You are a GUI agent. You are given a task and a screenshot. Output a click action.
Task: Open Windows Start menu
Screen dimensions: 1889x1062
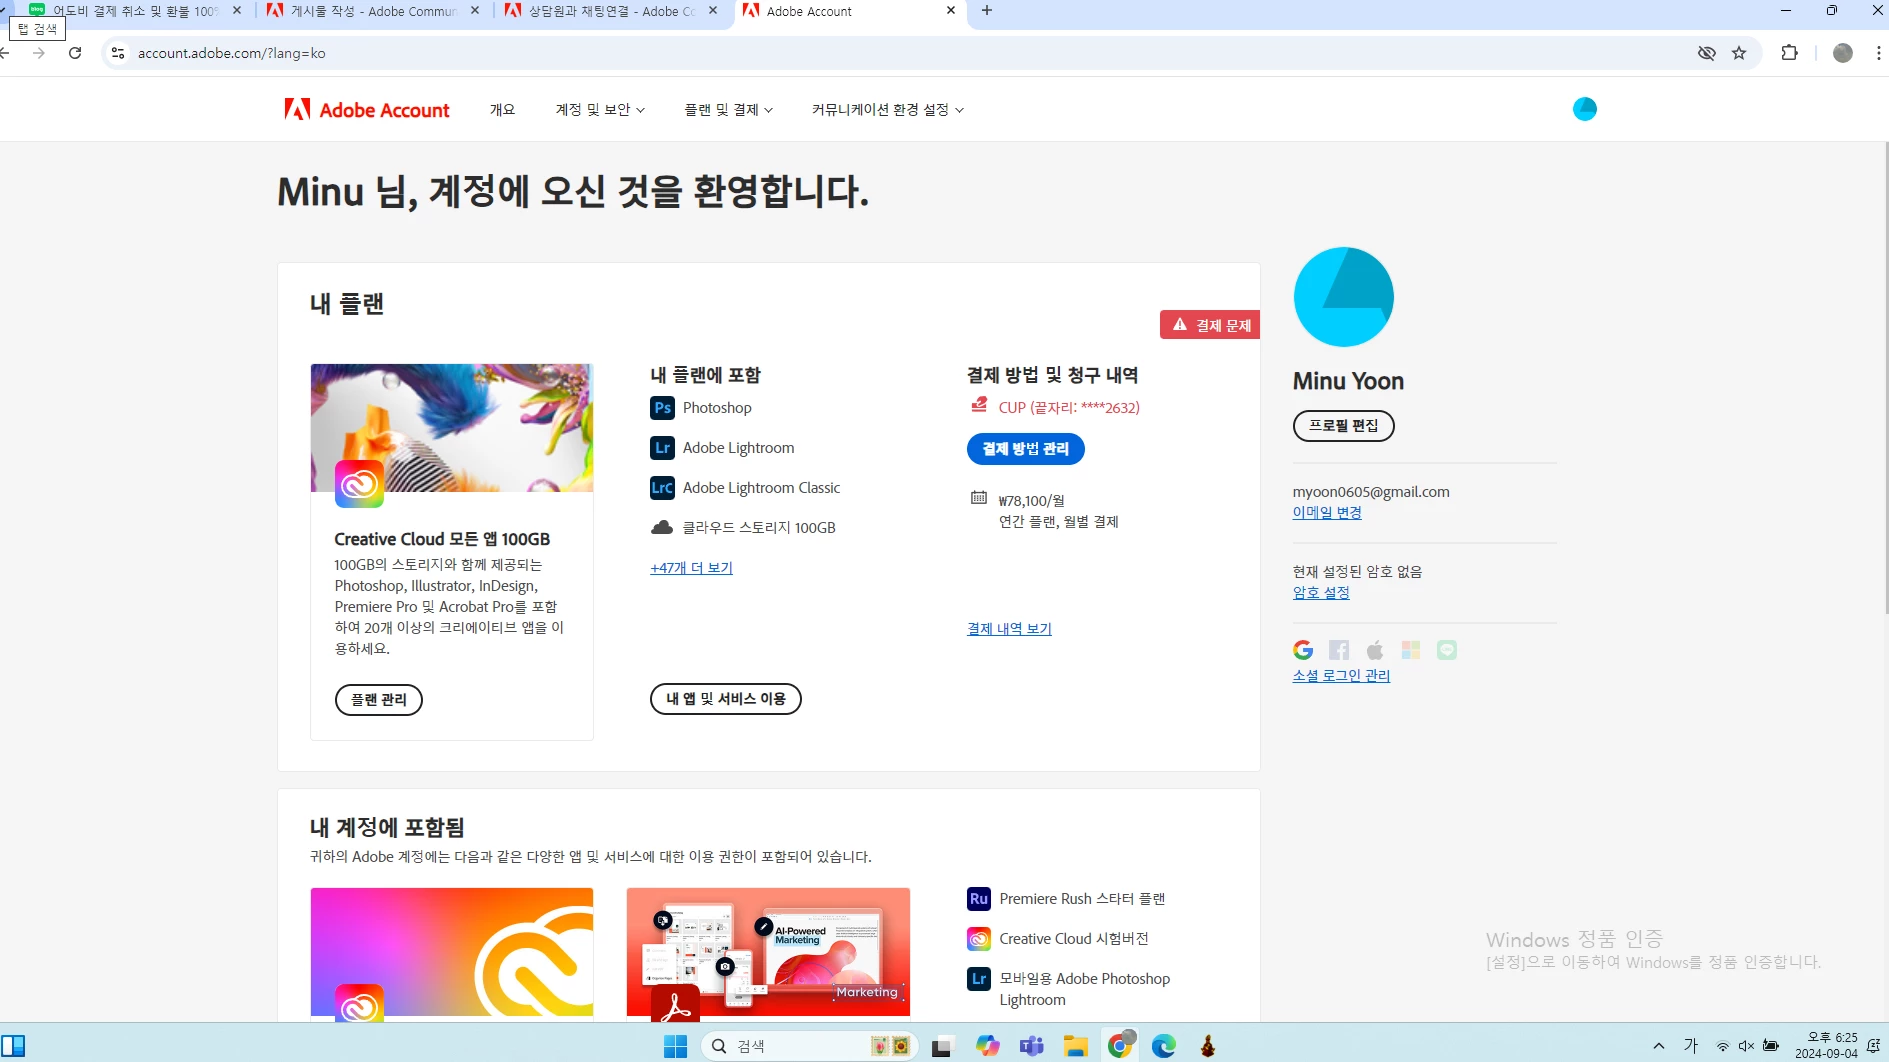[676, 1046]
